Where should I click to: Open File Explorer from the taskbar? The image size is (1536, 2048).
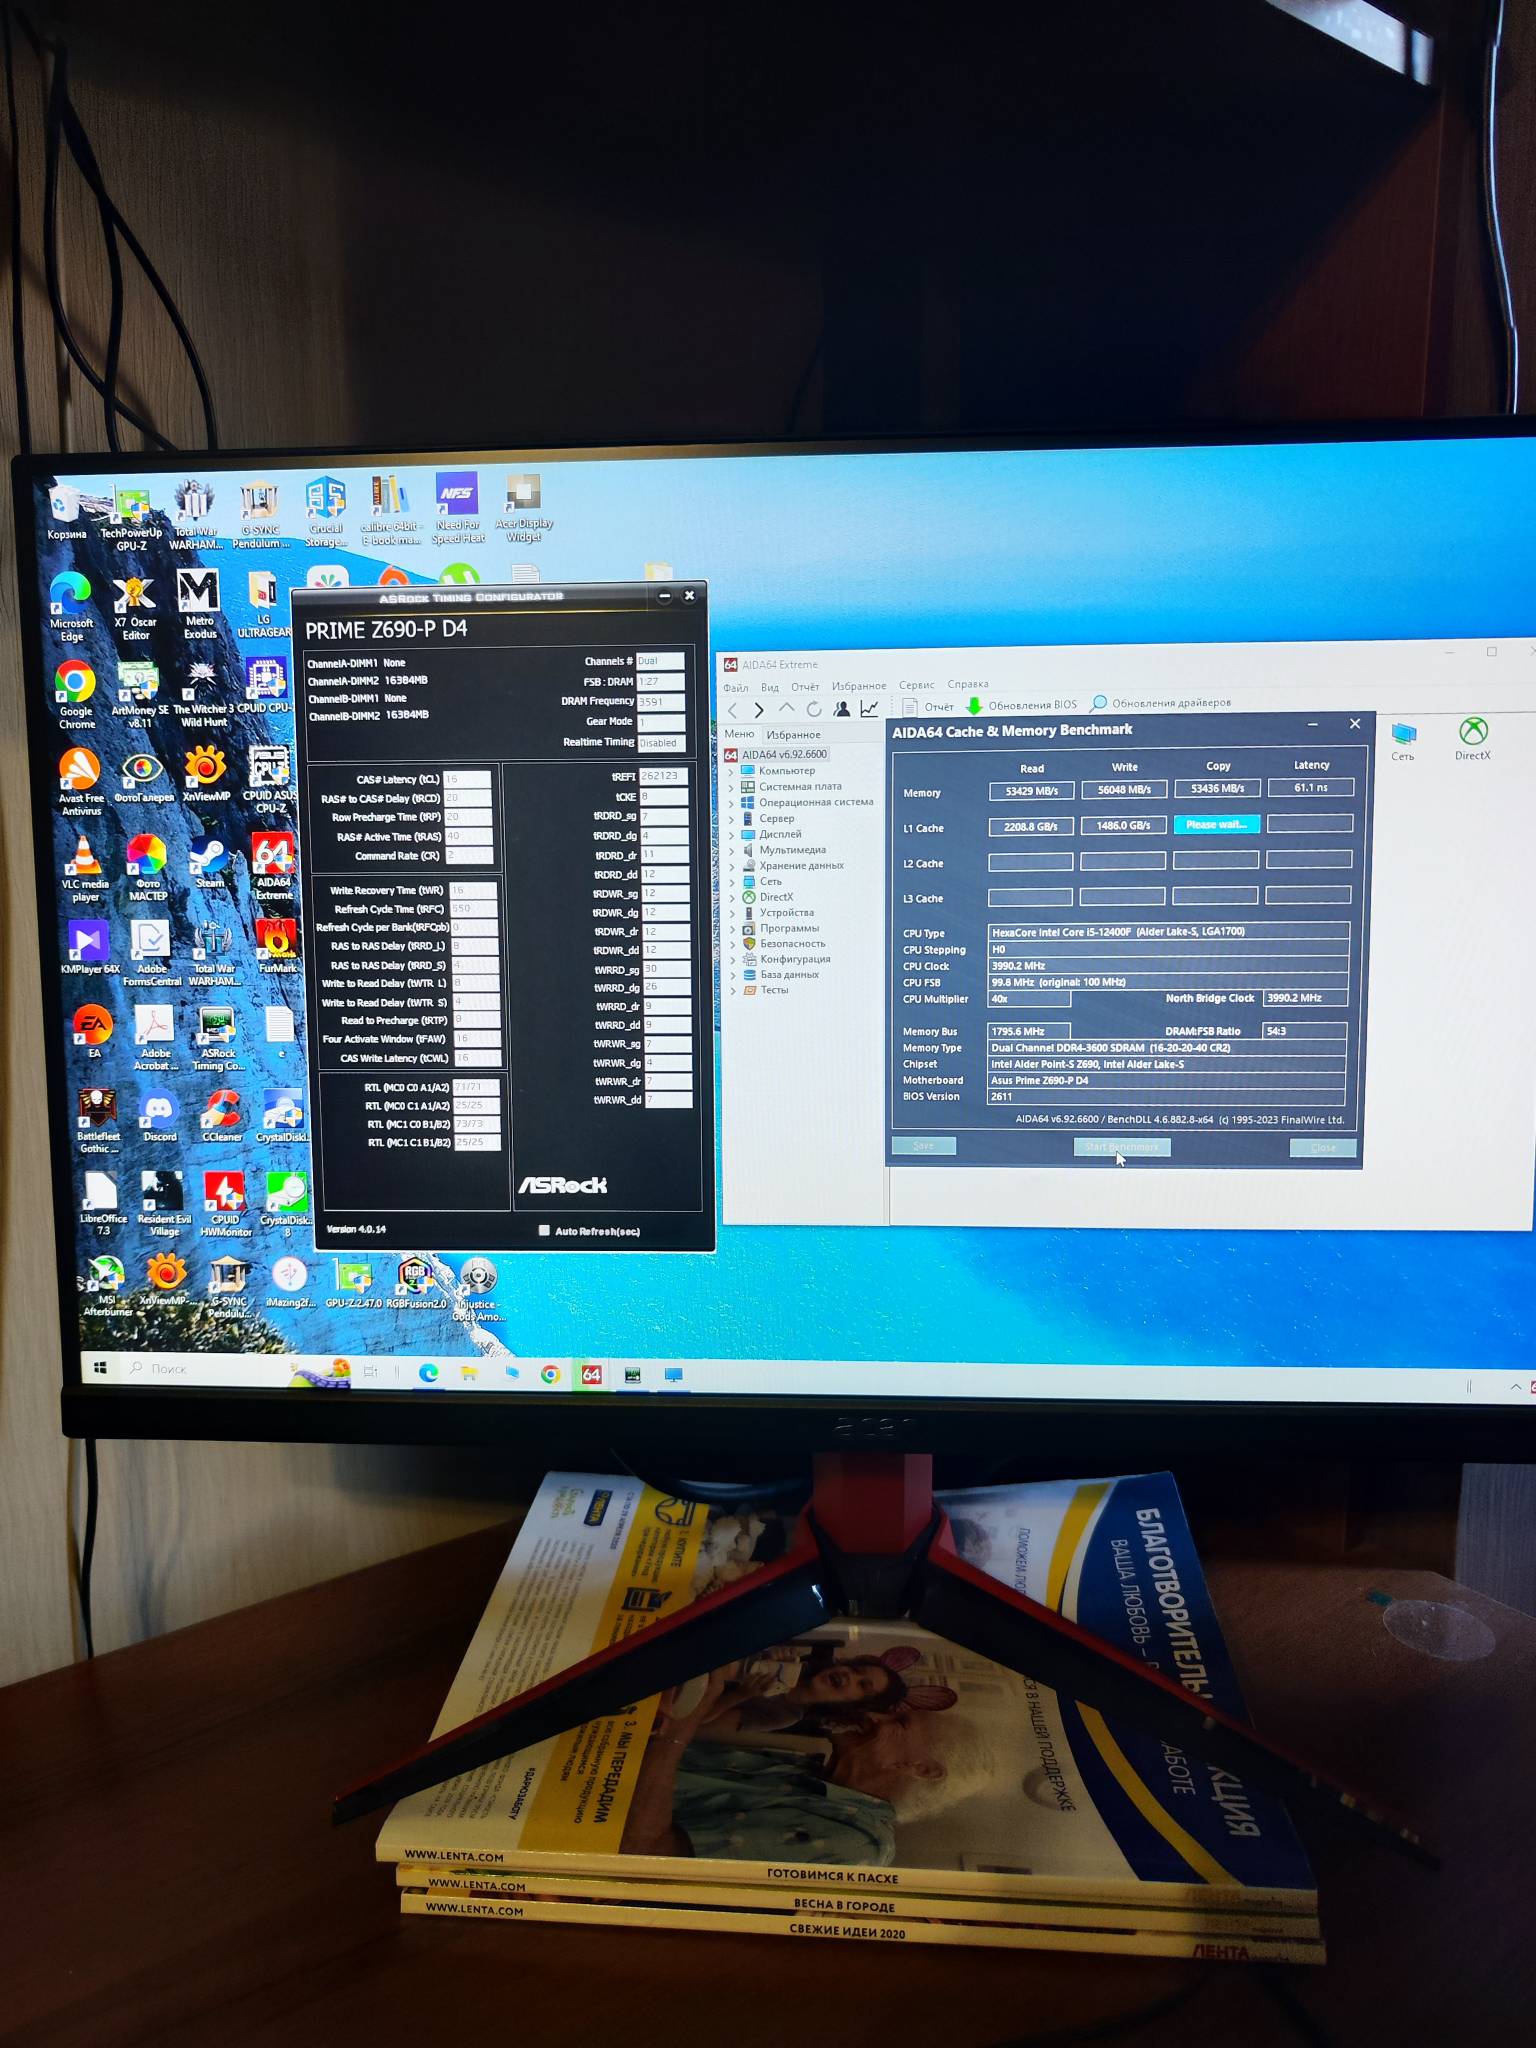469,1374
